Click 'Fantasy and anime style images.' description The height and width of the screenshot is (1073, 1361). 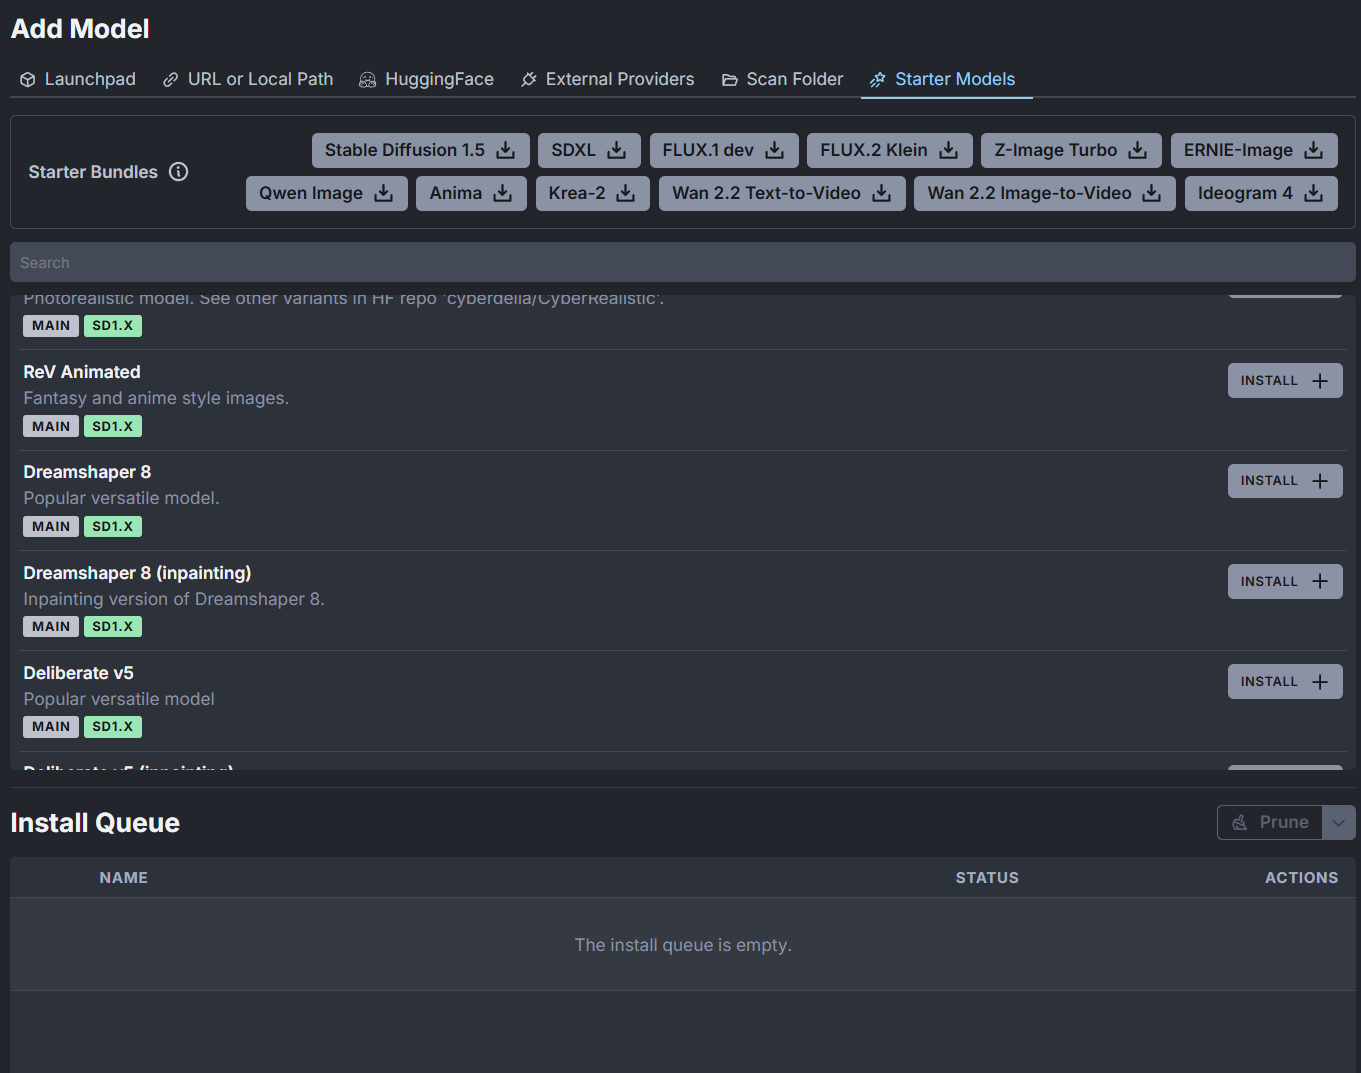point(156,398)
